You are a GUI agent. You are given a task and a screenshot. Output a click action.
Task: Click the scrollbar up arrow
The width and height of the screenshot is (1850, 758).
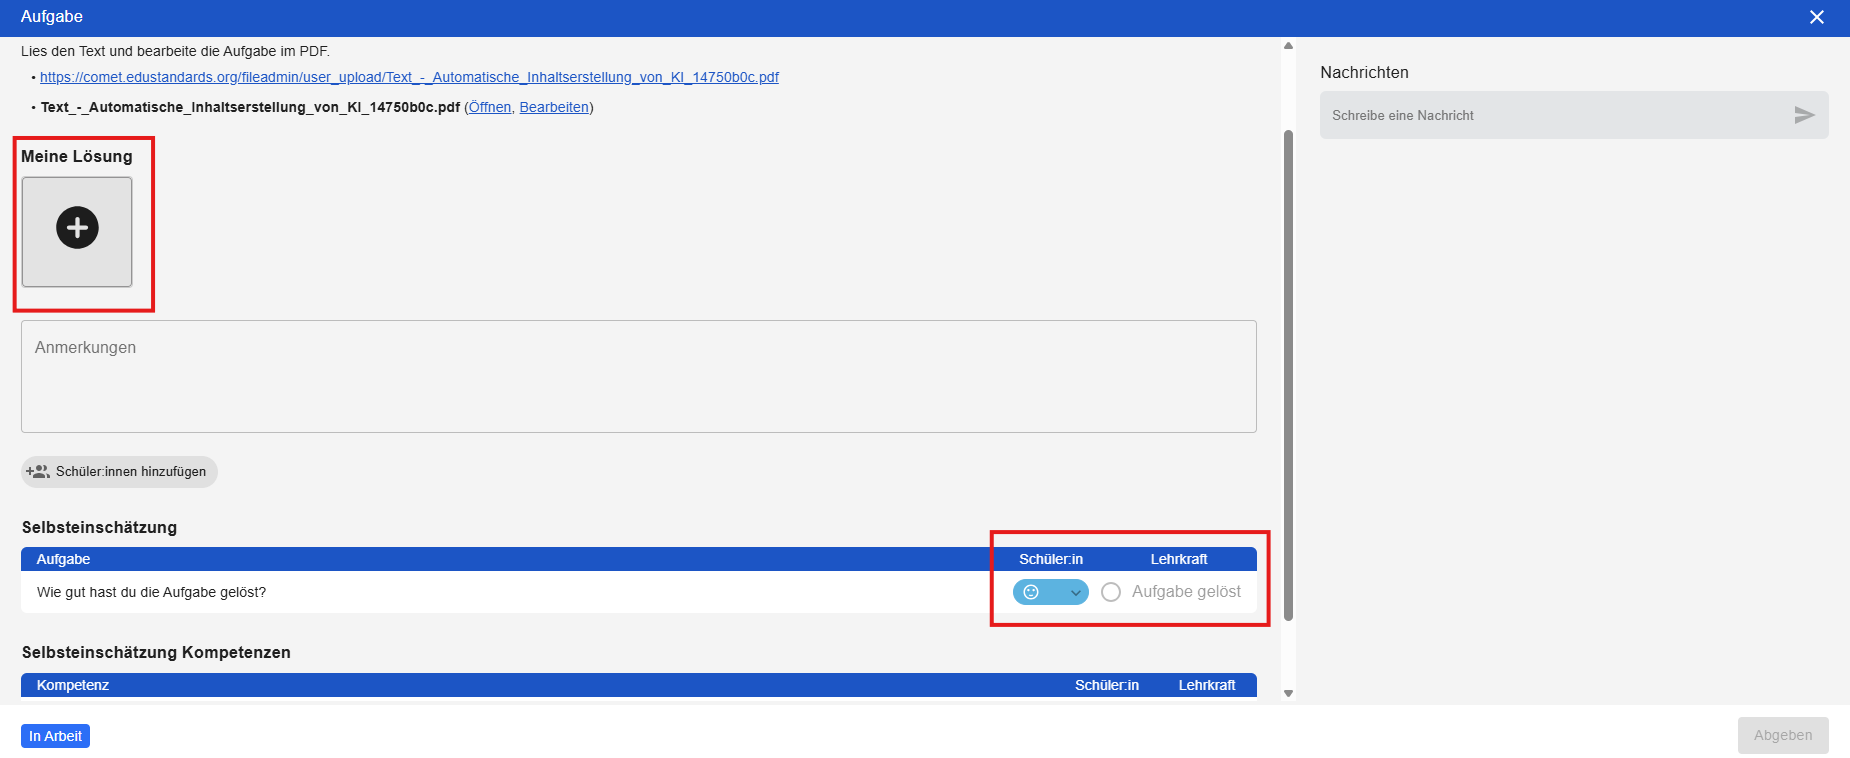click(x=1288, y=46)
